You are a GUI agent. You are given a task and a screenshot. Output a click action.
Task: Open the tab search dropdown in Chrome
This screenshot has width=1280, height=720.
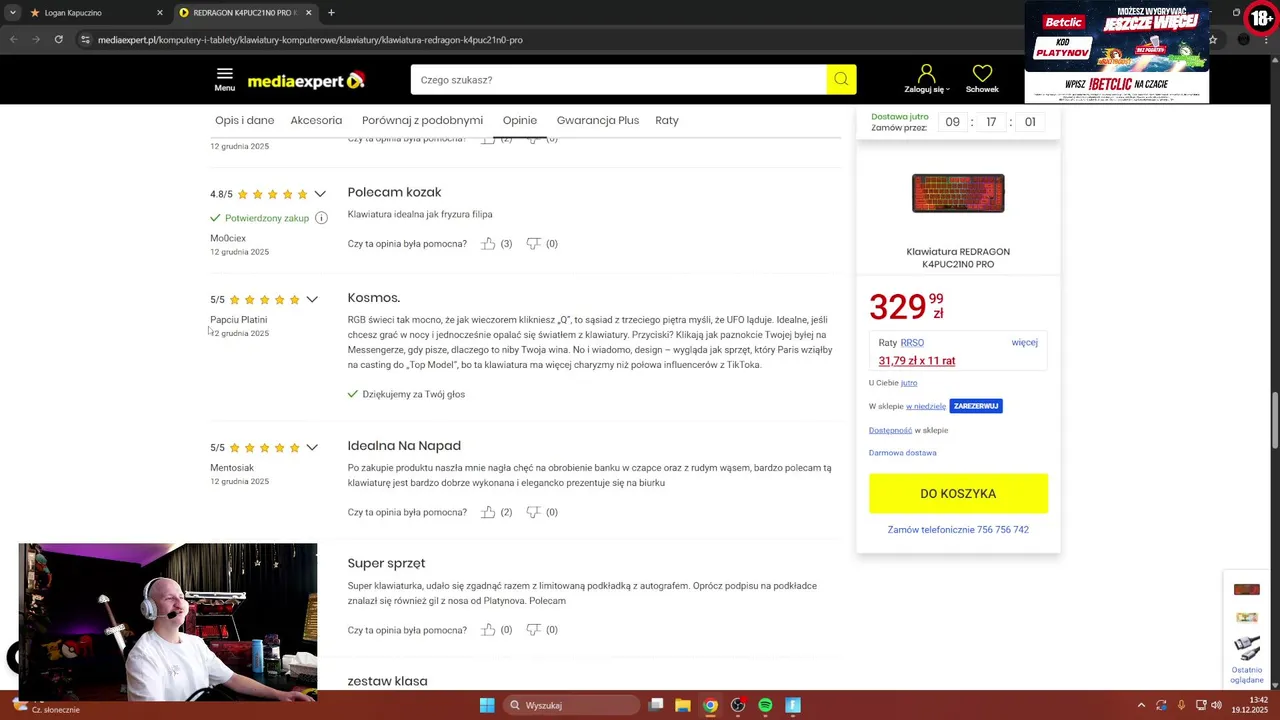12,13
